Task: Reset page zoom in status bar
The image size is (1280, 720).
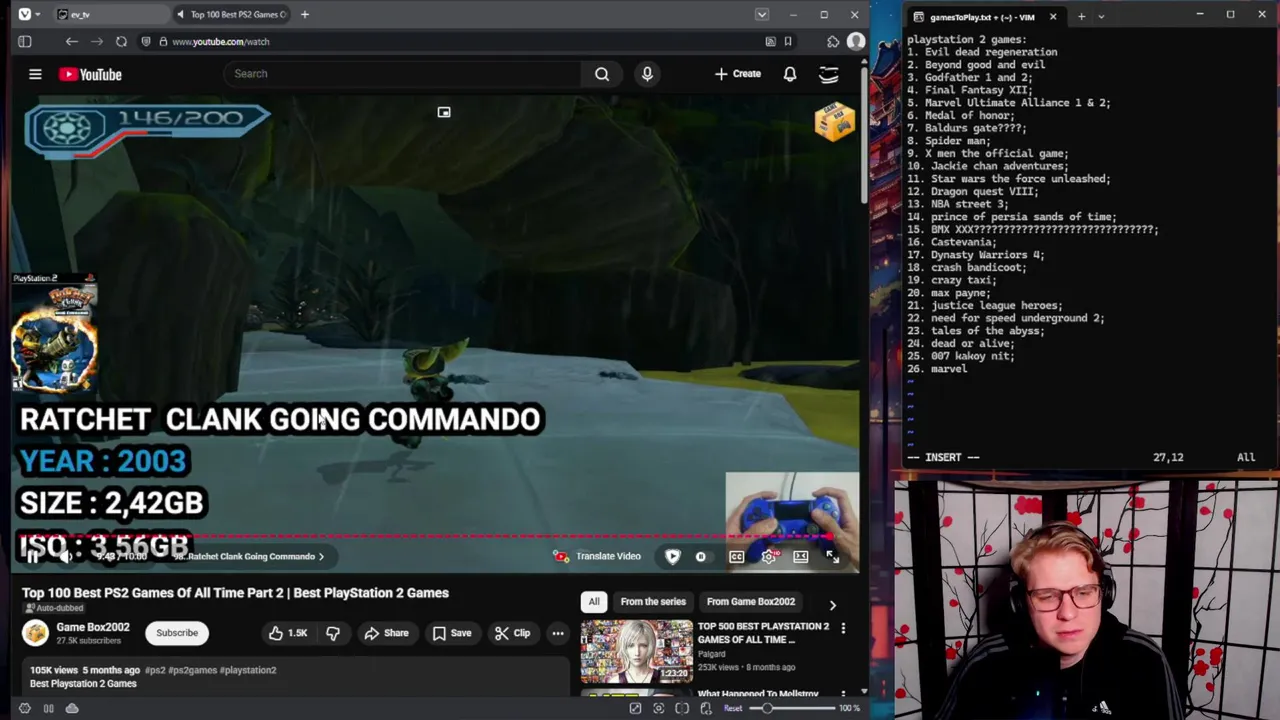Action: coord(733,708)
